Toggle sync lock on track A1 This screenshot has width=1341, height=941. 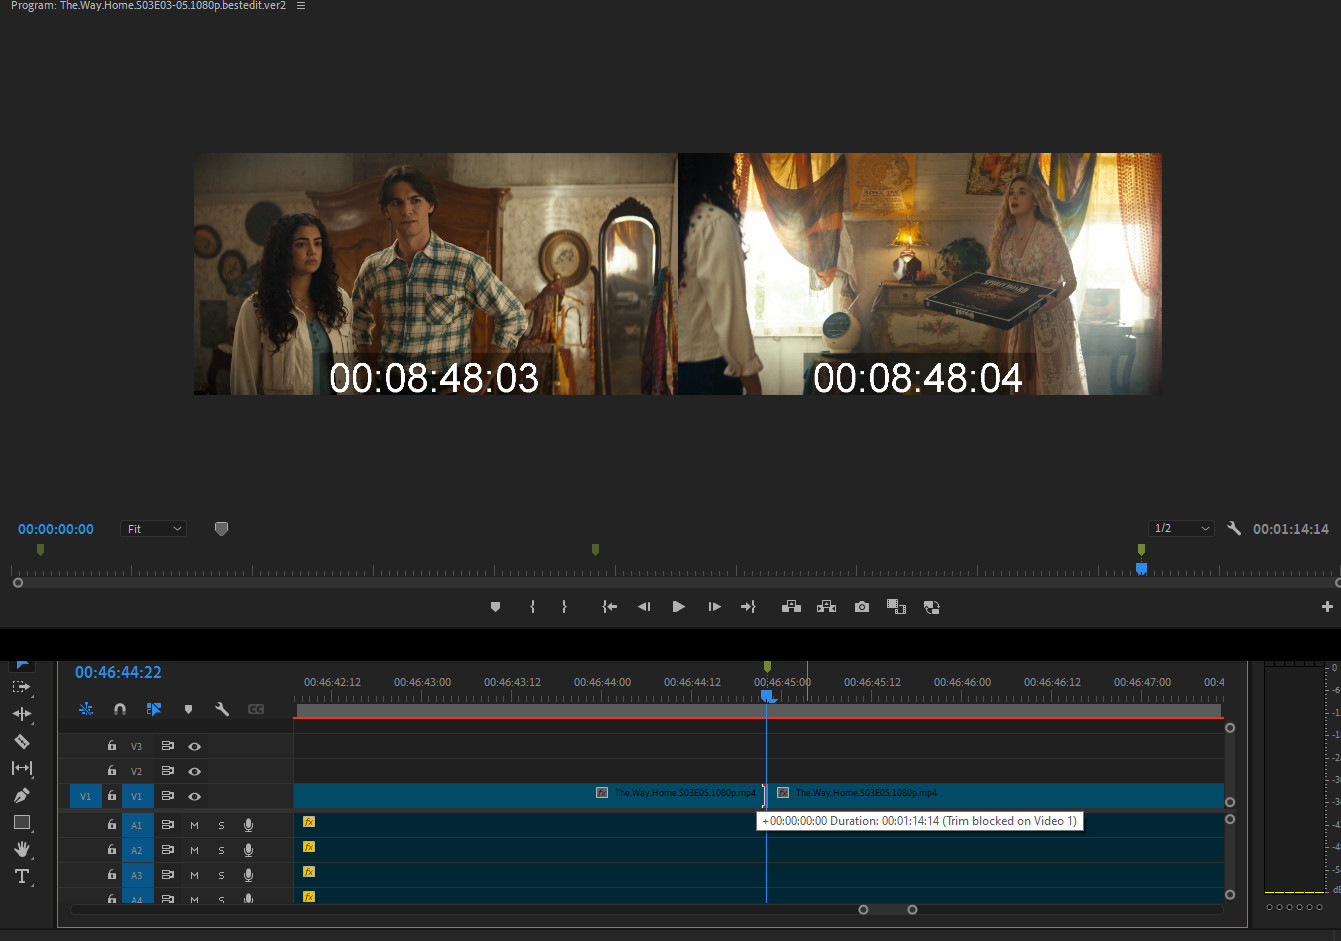click(x=167, y=825)
